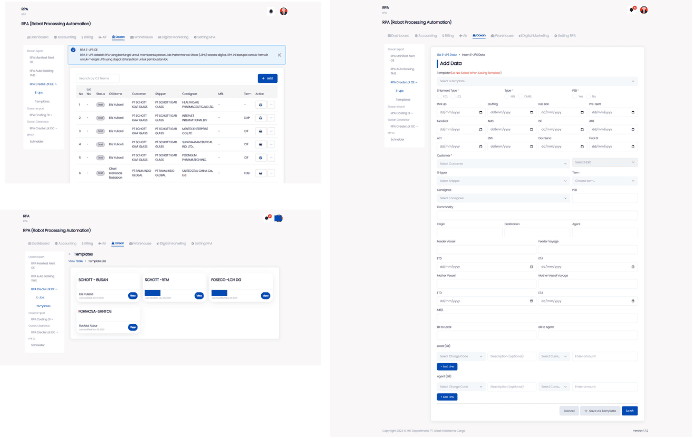The width and height of the screenshot is (693, 438).
Task: Click Submit button in Add Data form
Action: pyautogui.click(x=630, y=411)
